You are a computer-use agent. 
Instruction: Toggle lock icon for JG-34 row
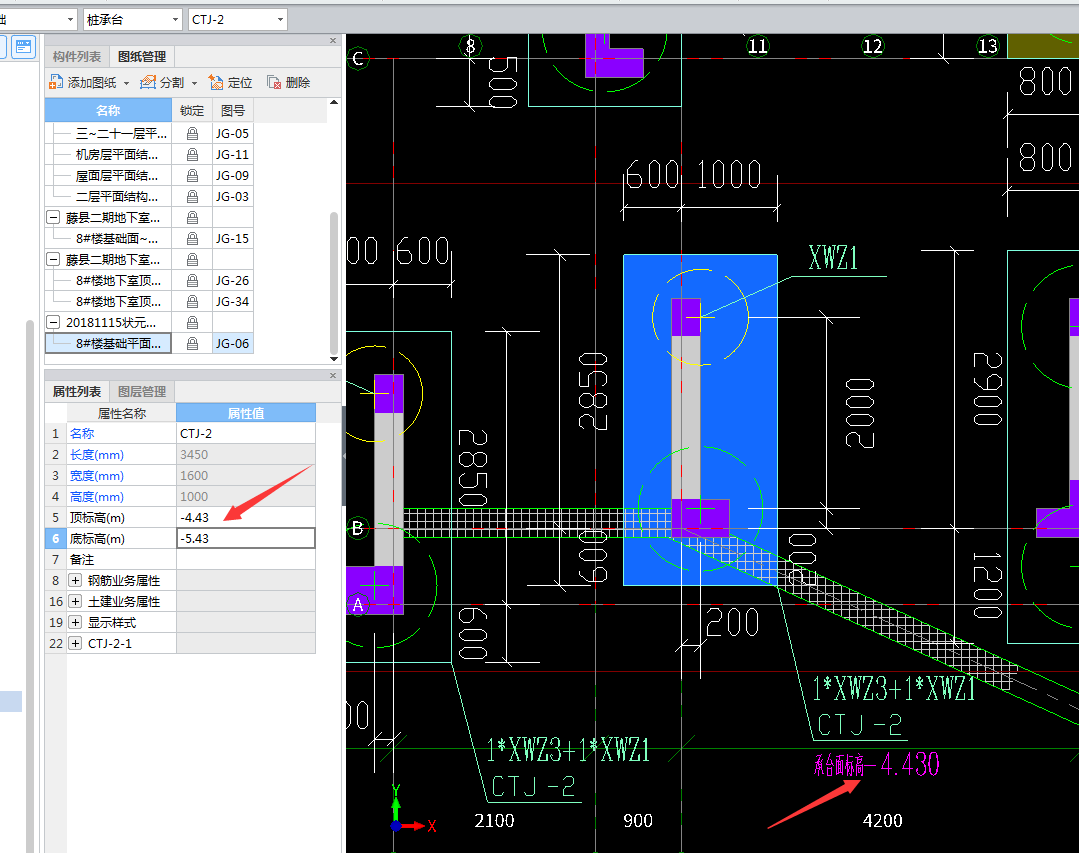[192, 301]
